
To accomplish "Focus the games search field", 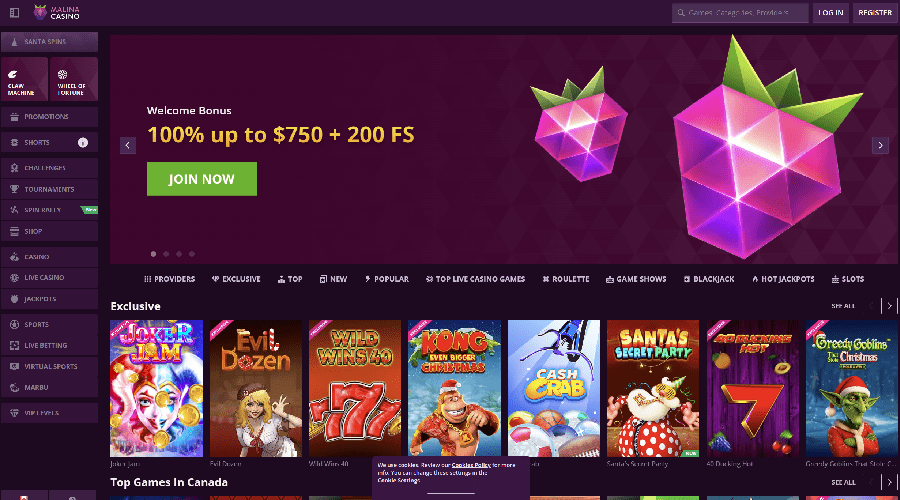I will tap(740, 13).
